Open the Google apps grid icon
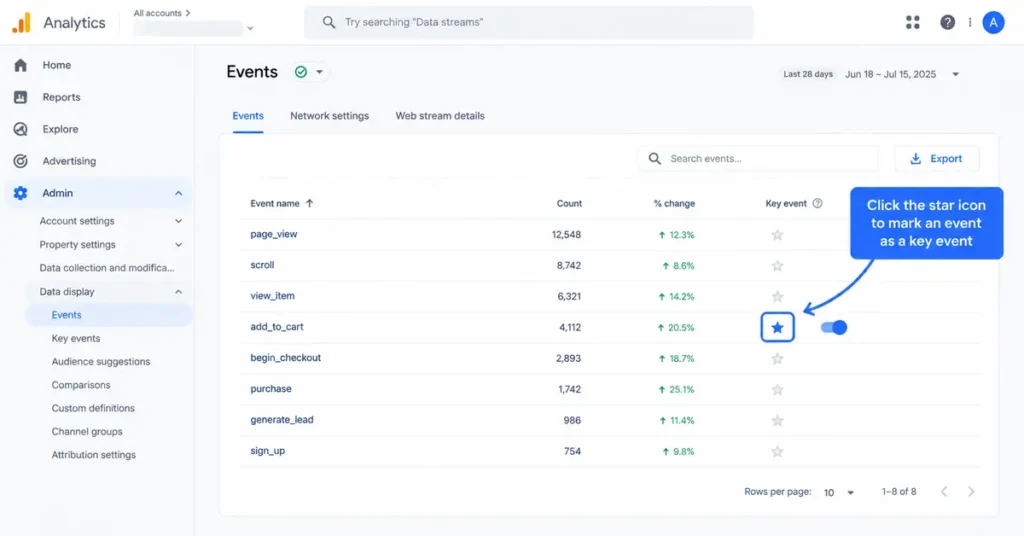Image resolution: width=1024 pixels, height=536 pixels. pyautogui.click(x=912, y=22)
